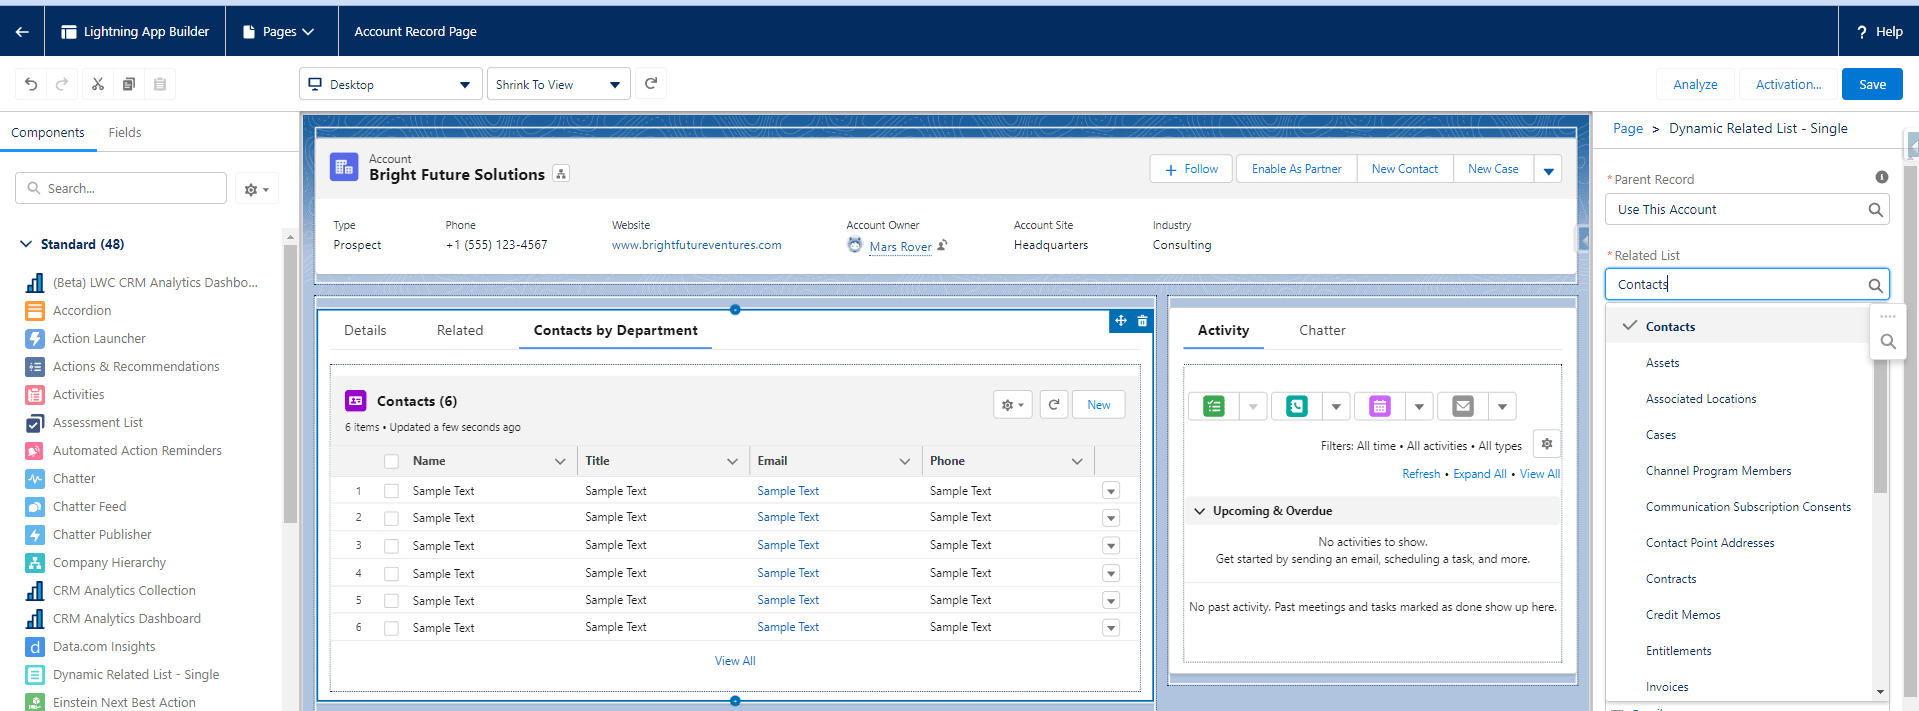Add the Accordion component
Viewport: 1919px width, 711px height.
(x=82, y=311)
